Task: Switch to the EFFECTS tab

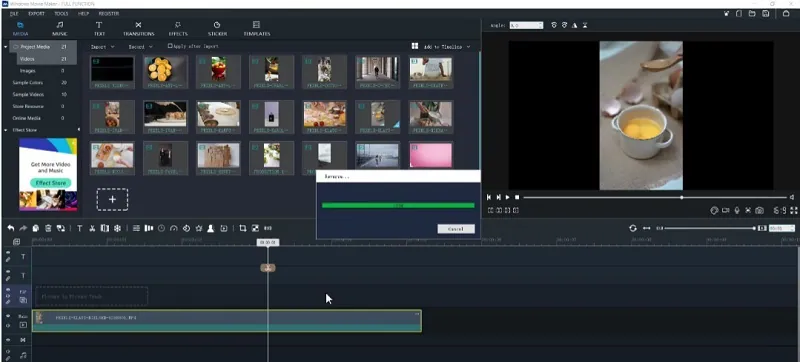Action: pyautogui.click(x=178, y=29)
